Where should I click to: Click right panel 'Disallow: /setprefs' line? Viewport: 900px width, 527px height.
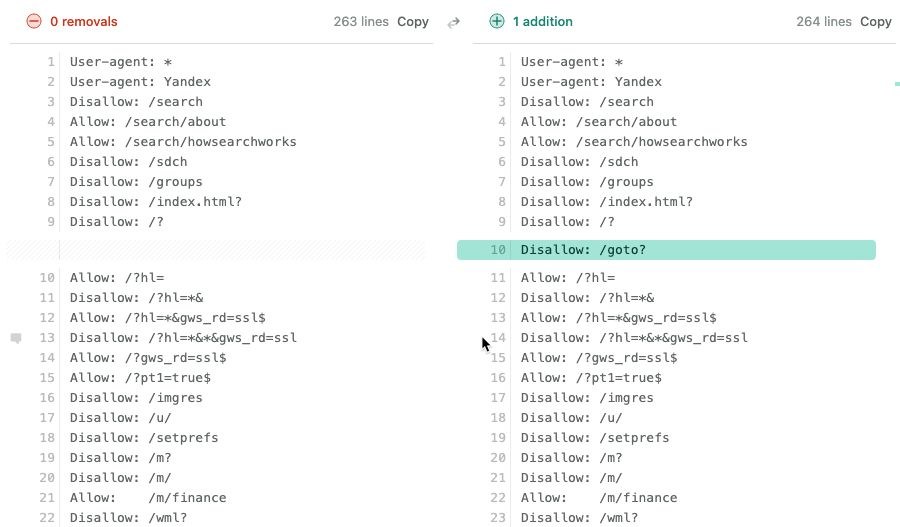(595, 438)
